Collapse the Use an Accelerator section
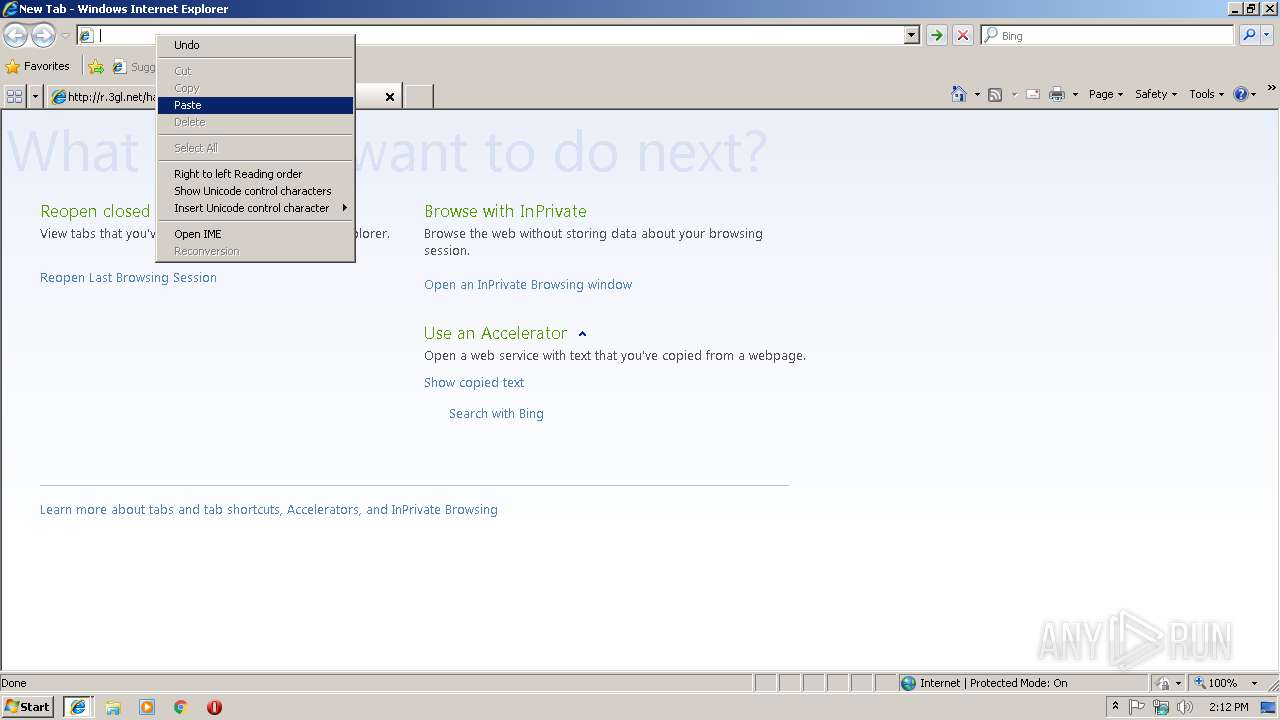 582,334
